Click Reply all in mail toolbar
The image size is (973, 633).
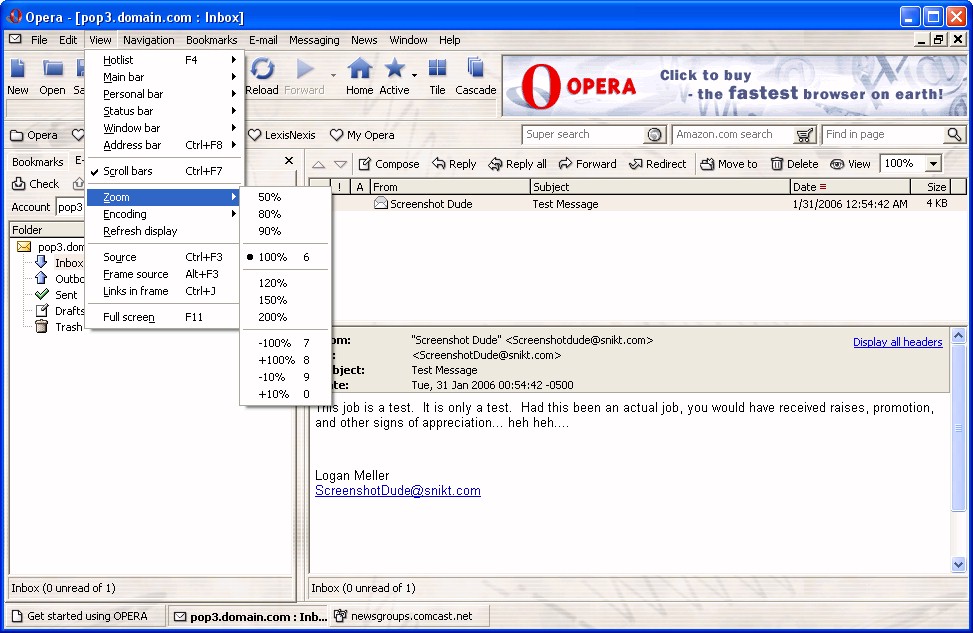(x=495, y=164)
